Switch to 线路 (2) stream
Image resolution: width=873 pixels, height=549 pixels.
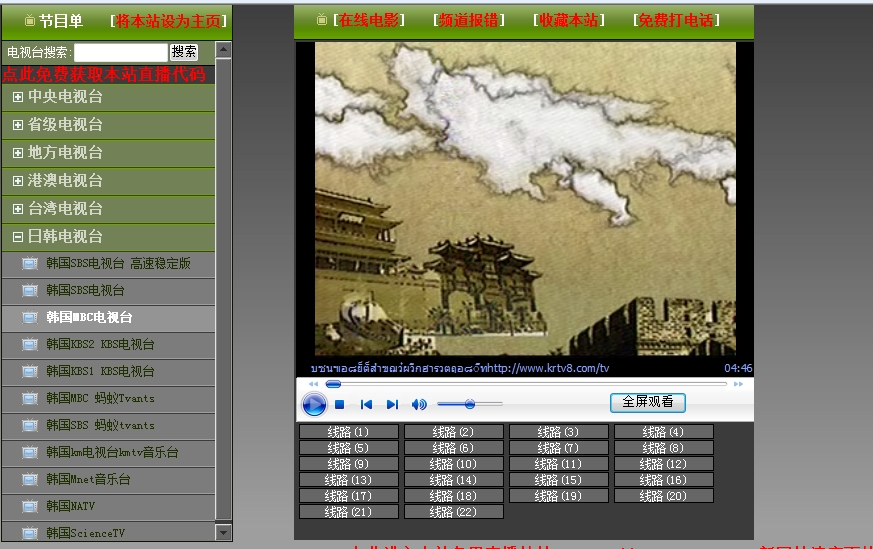(454, 432)
